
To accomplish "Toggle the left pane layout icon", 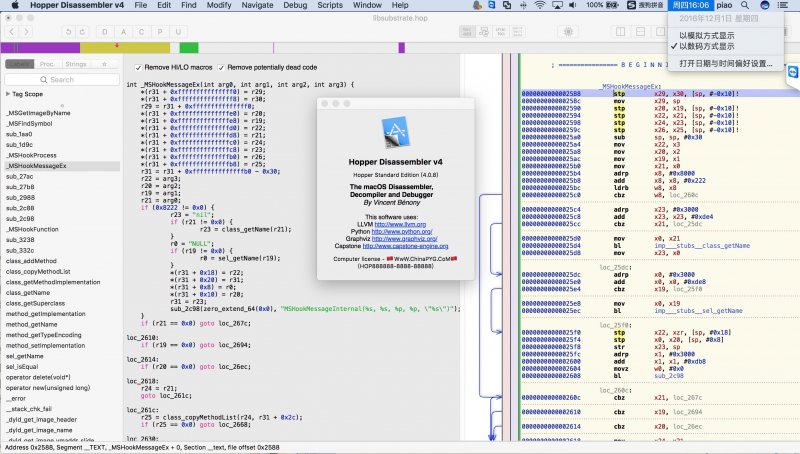I will 620,32.
